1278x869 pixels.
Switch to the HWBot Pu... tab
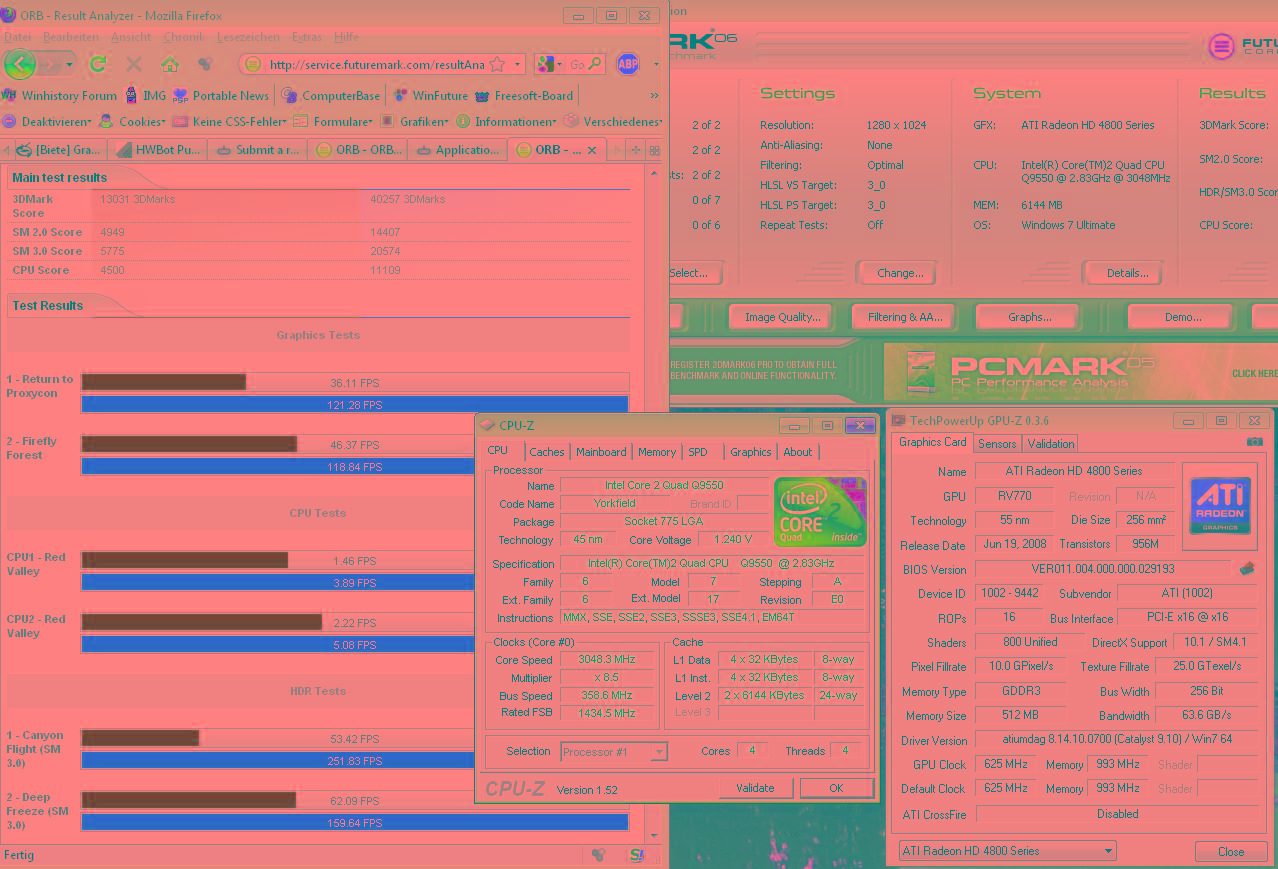(x=157, y=150)
